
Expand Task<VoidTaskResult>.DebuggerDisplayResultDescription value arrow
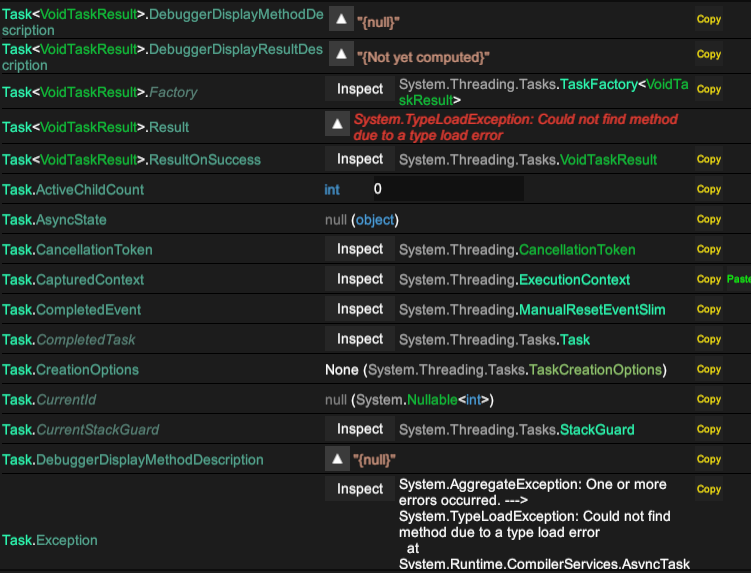coord(341,54)
